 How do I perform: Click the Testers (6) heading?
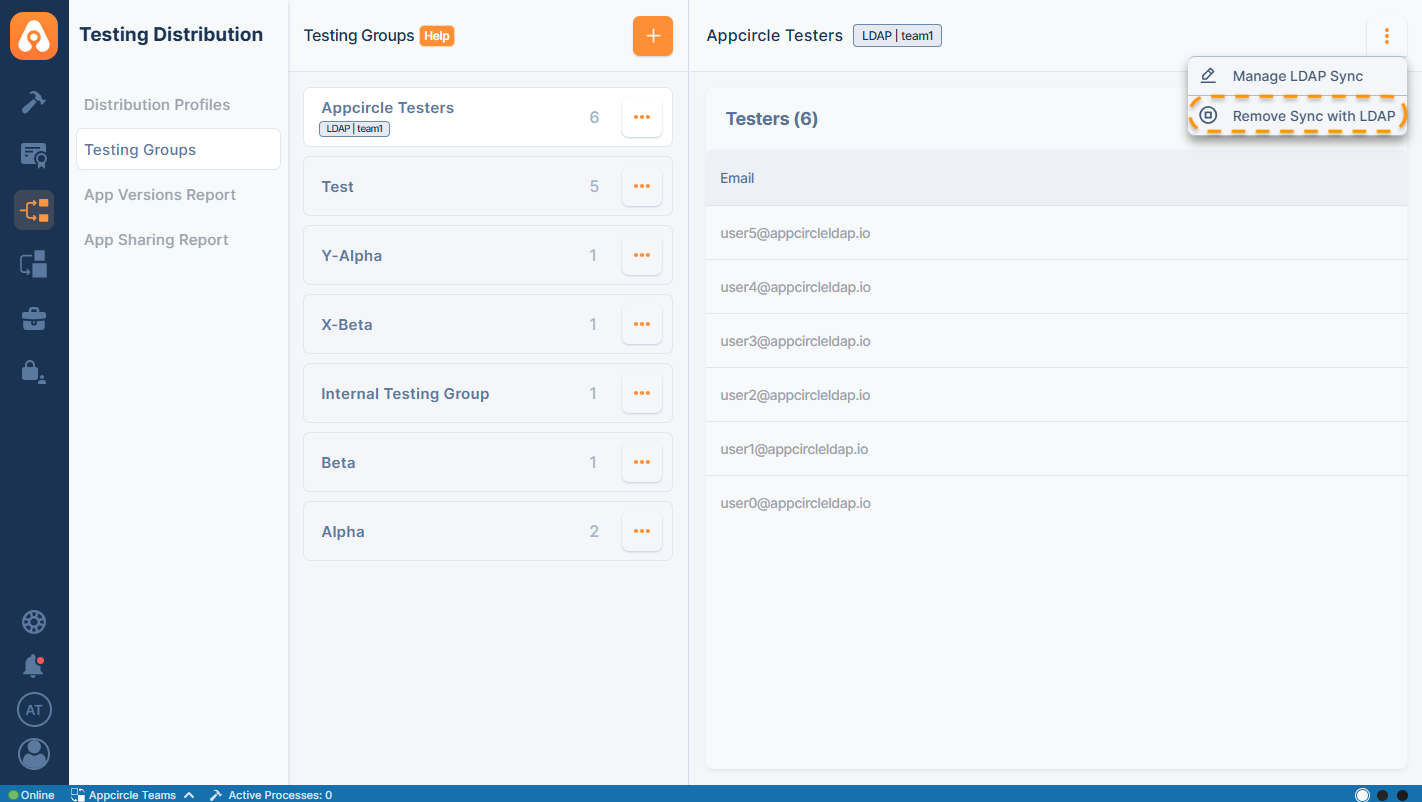click(772, 119)
